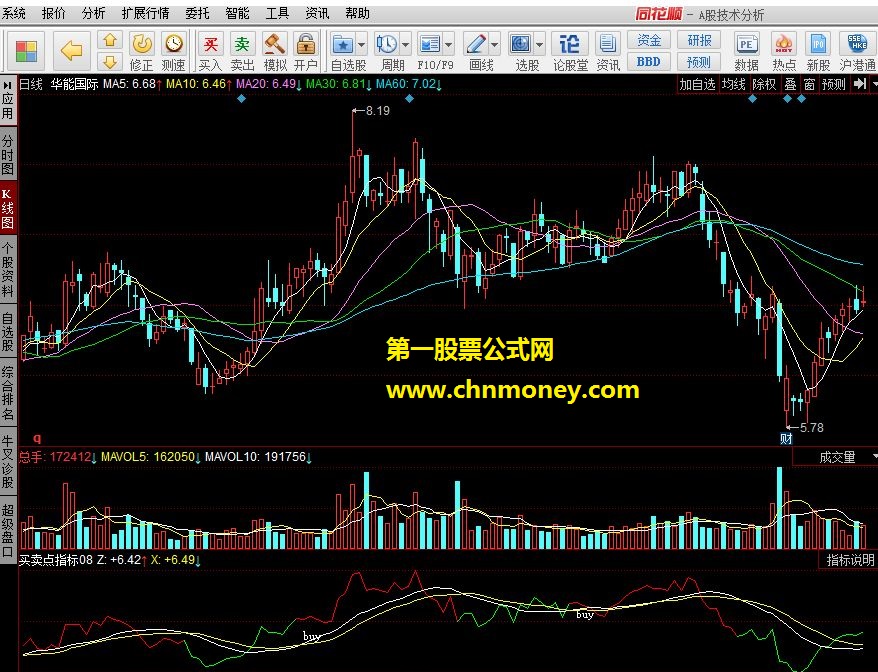878x672 pixels.
Task: Open the F10/F9 company info icon
Action: [x=429, y=44]
